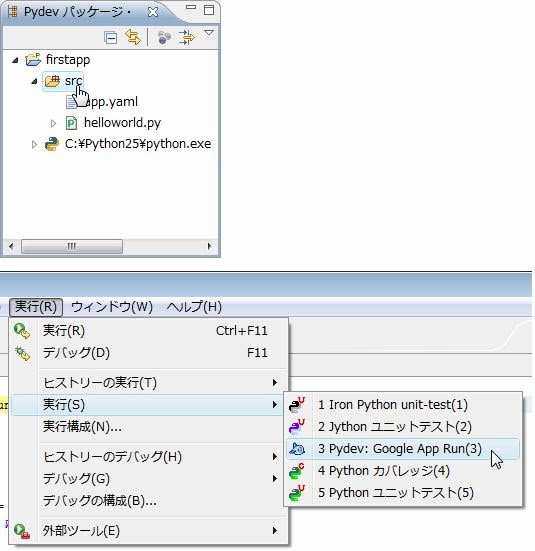Open ヒストリーのデバッグ(H) submenu
This screenshot has height=551, width=535.
point(149,457)
